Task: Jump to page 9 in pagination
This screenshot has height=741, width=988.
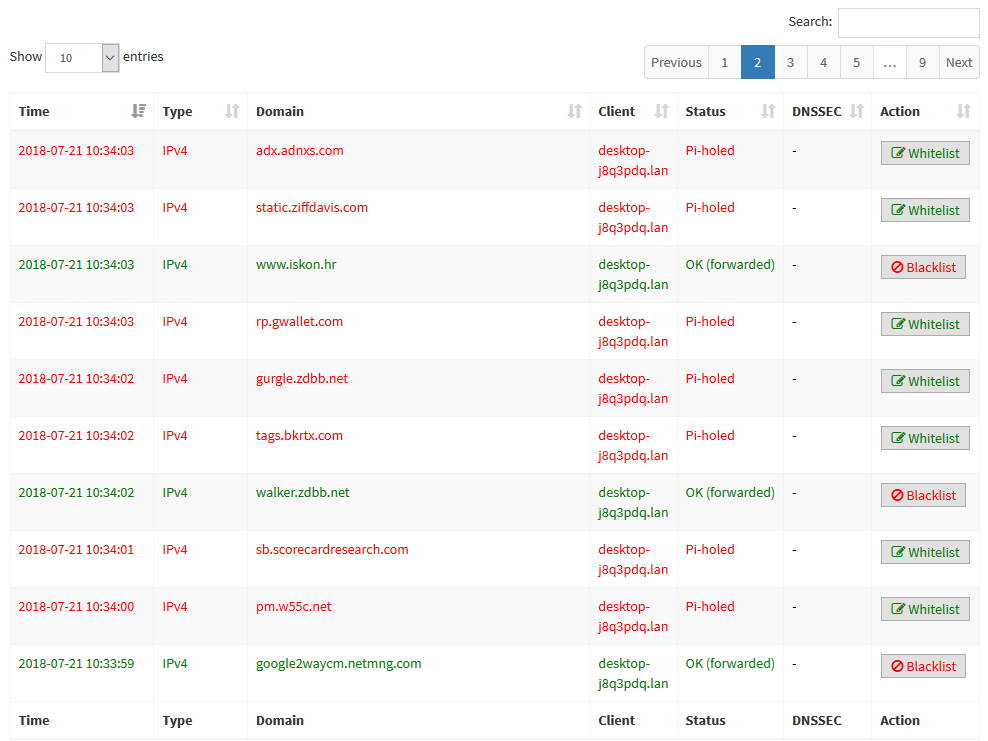Action: [922, 62]
